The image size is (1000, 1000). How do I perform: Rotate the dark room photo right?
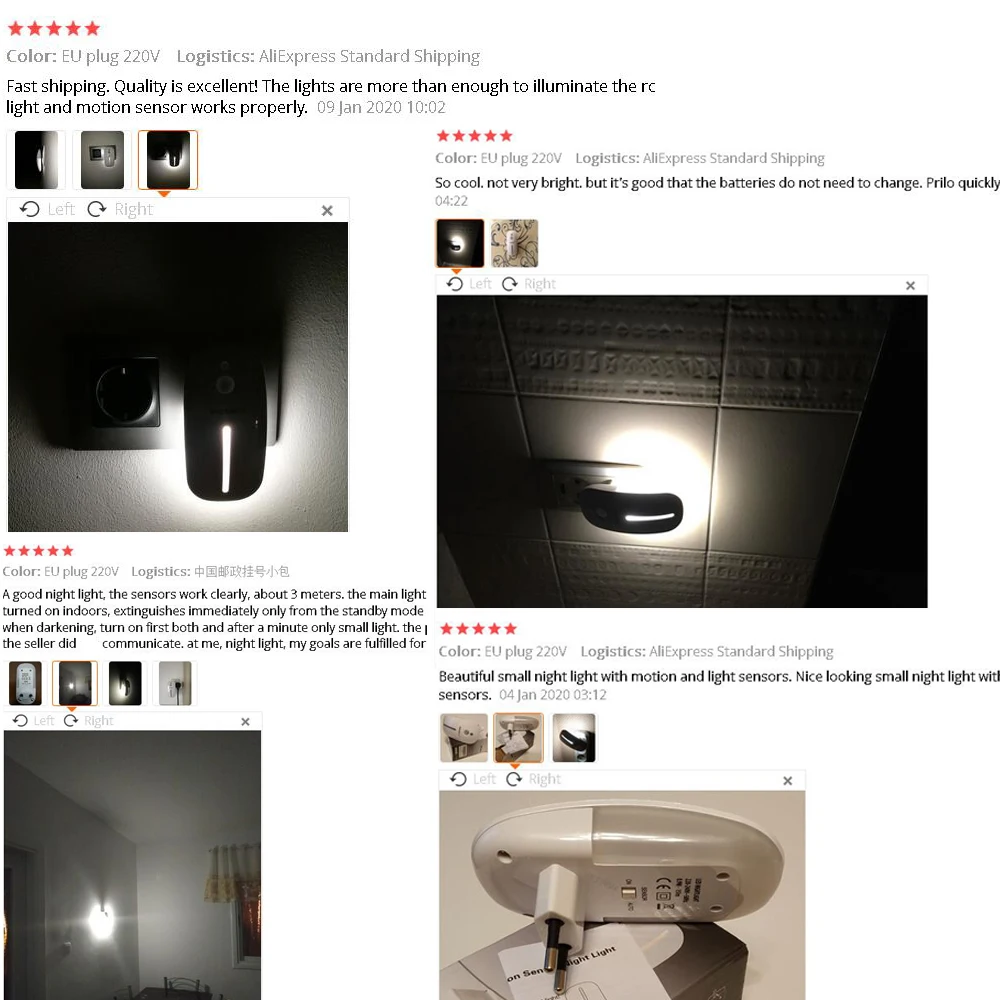89,721
